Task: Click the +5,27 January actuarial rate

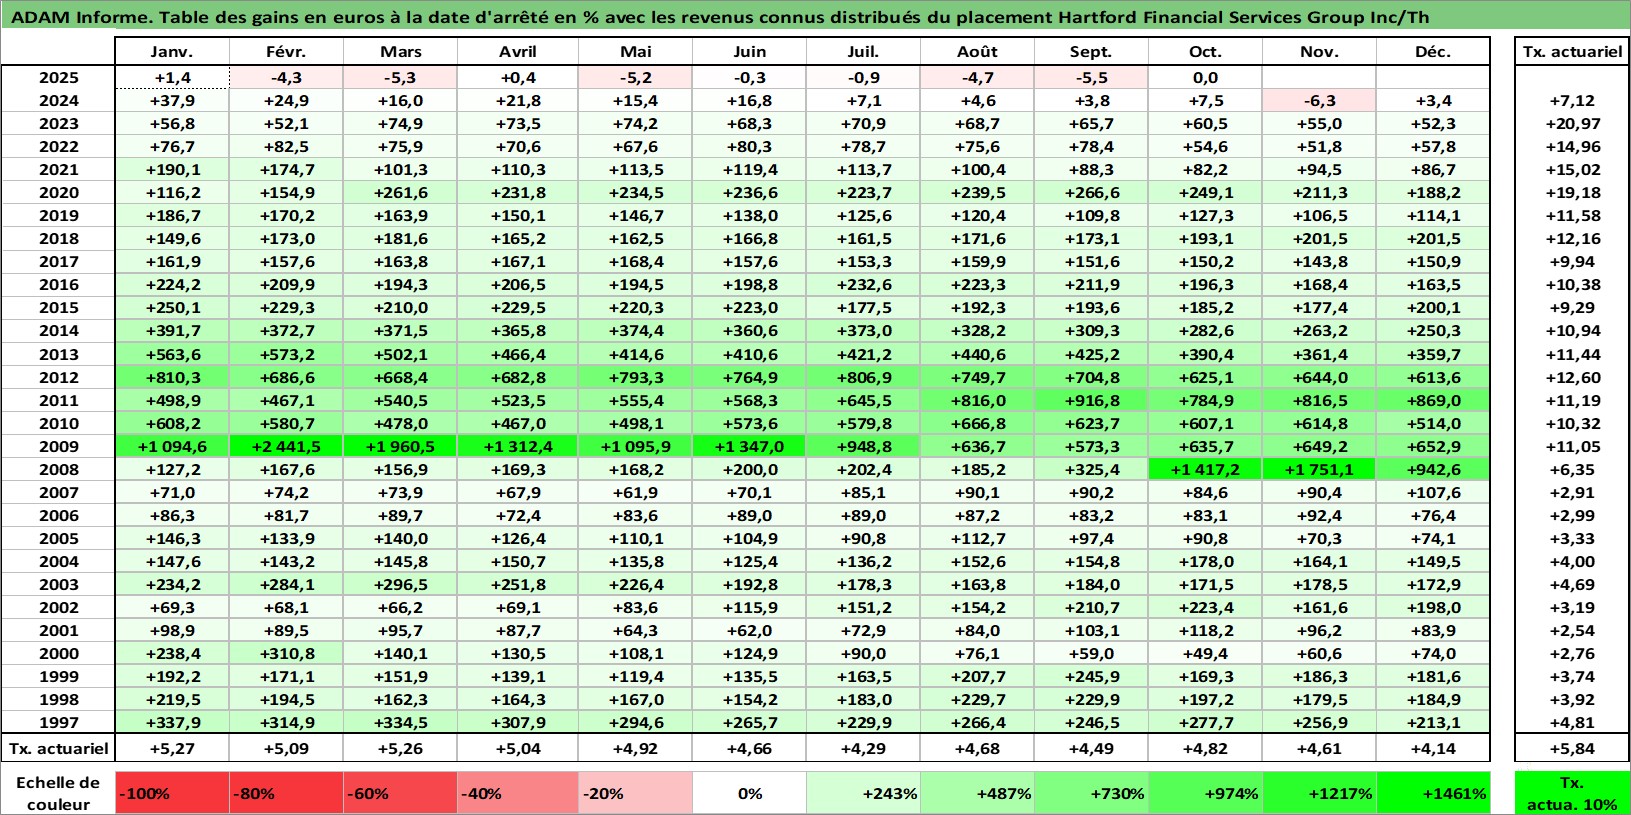Action: pos(172,748)
